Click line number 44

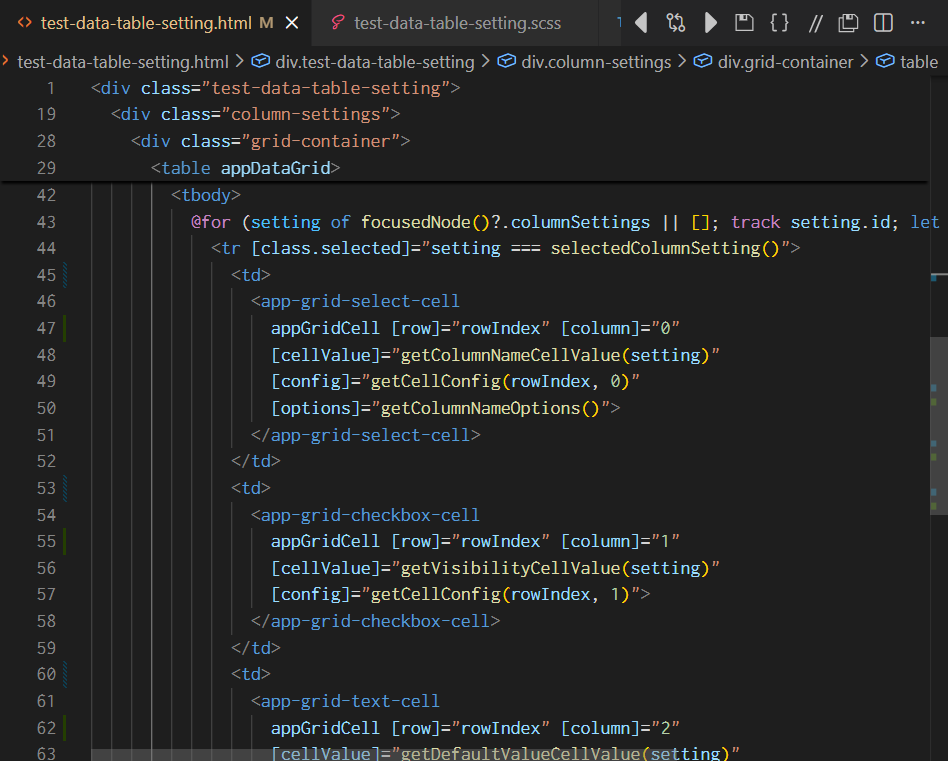tap(46, 248)
